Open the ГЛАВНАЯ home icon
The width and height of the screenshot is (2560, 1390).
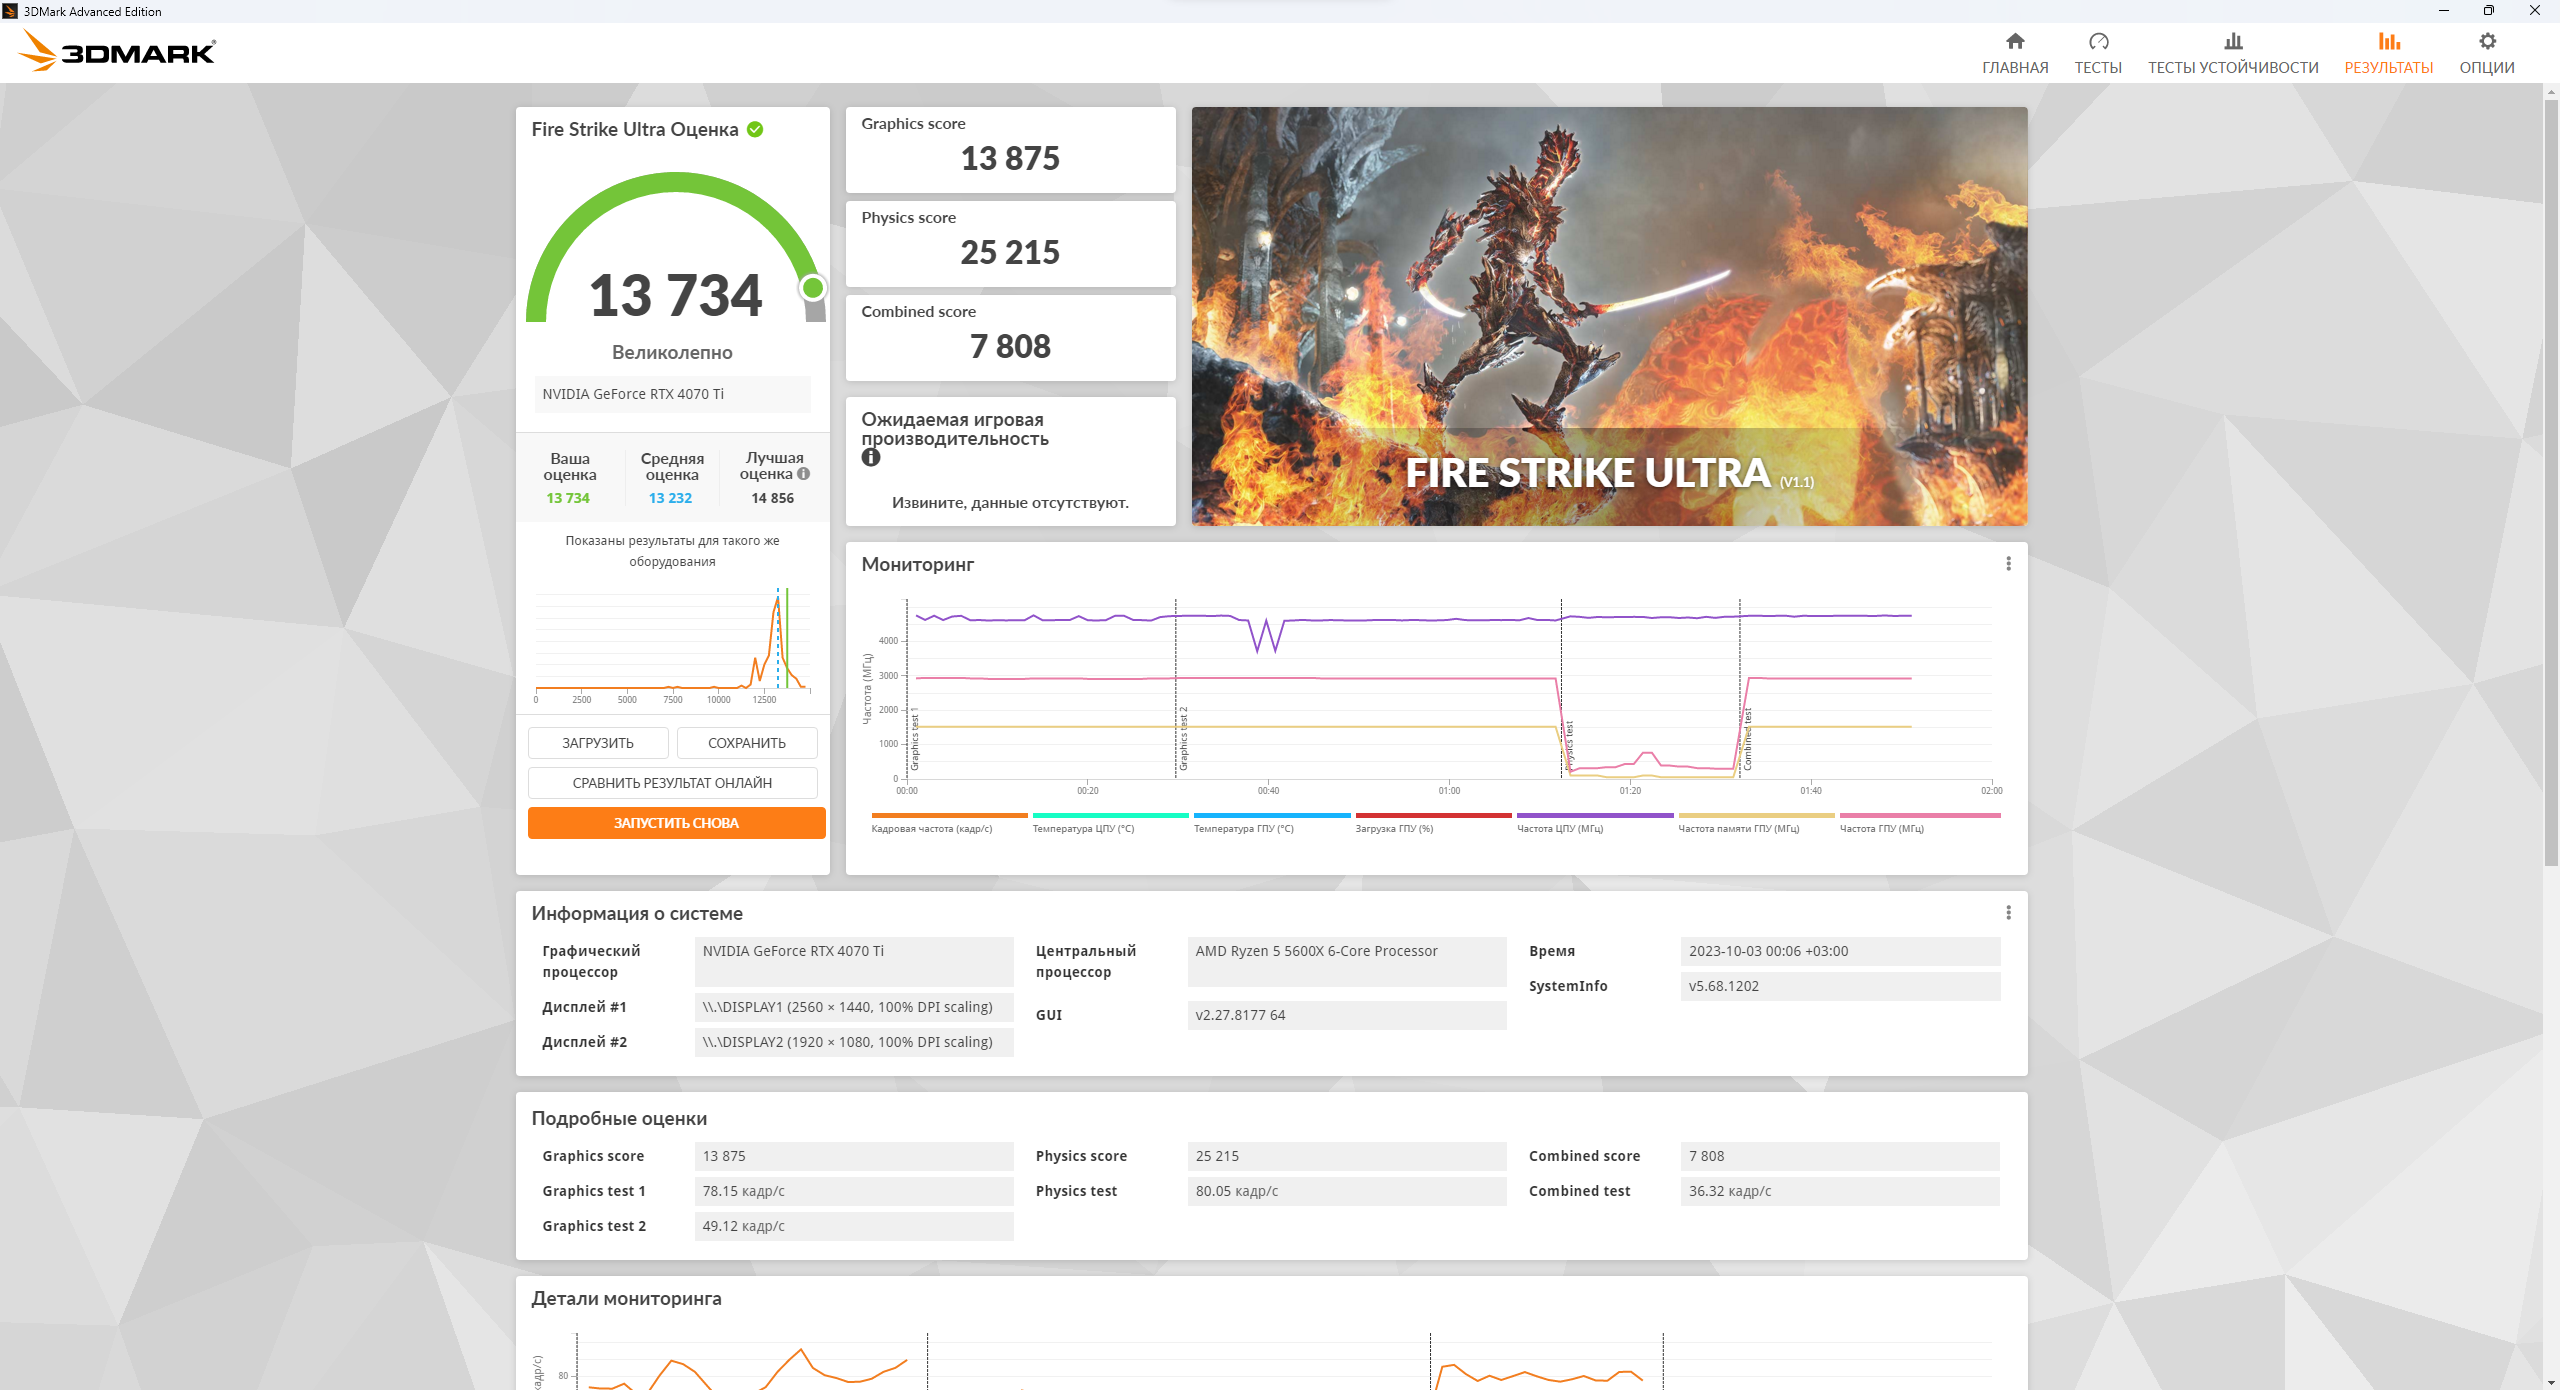coord(2014,41)
